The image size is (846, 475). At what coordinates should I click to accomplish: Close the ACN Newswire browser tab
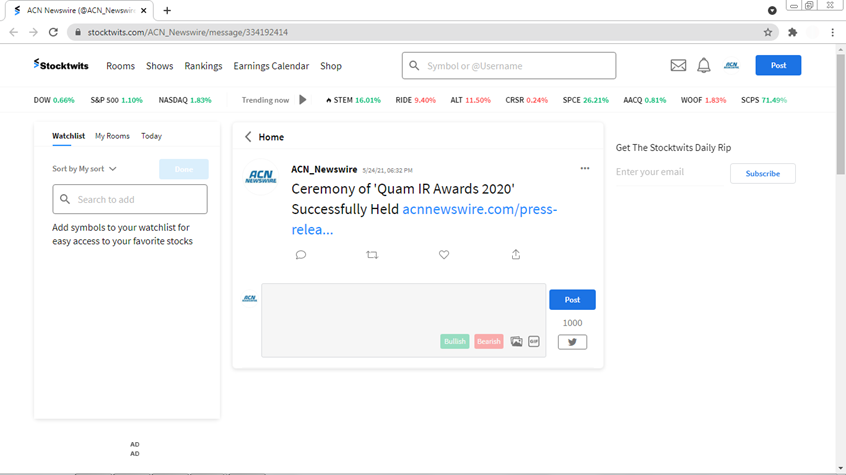coord(144,10)
